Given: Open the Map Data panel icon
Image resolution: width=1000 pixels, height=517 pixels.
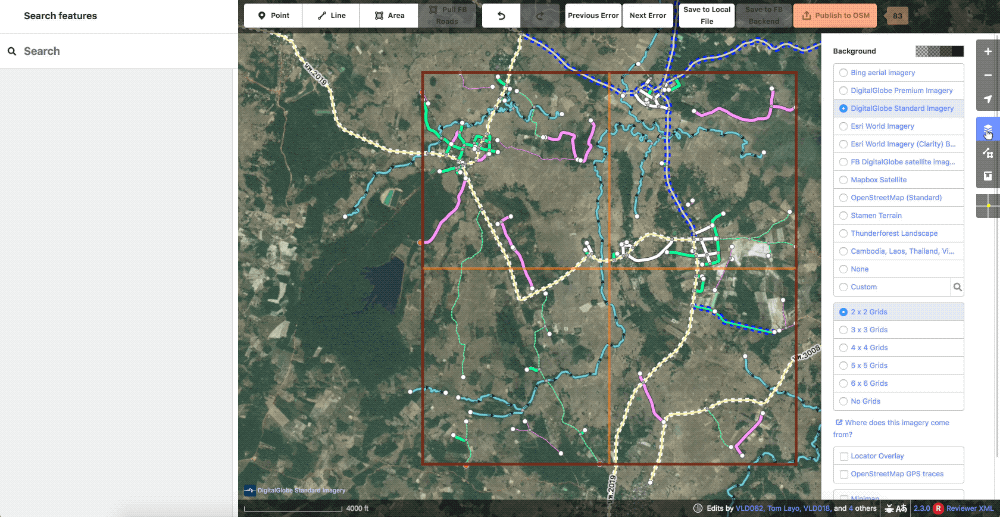Looking at the screenshot, I should coord(988,153).
